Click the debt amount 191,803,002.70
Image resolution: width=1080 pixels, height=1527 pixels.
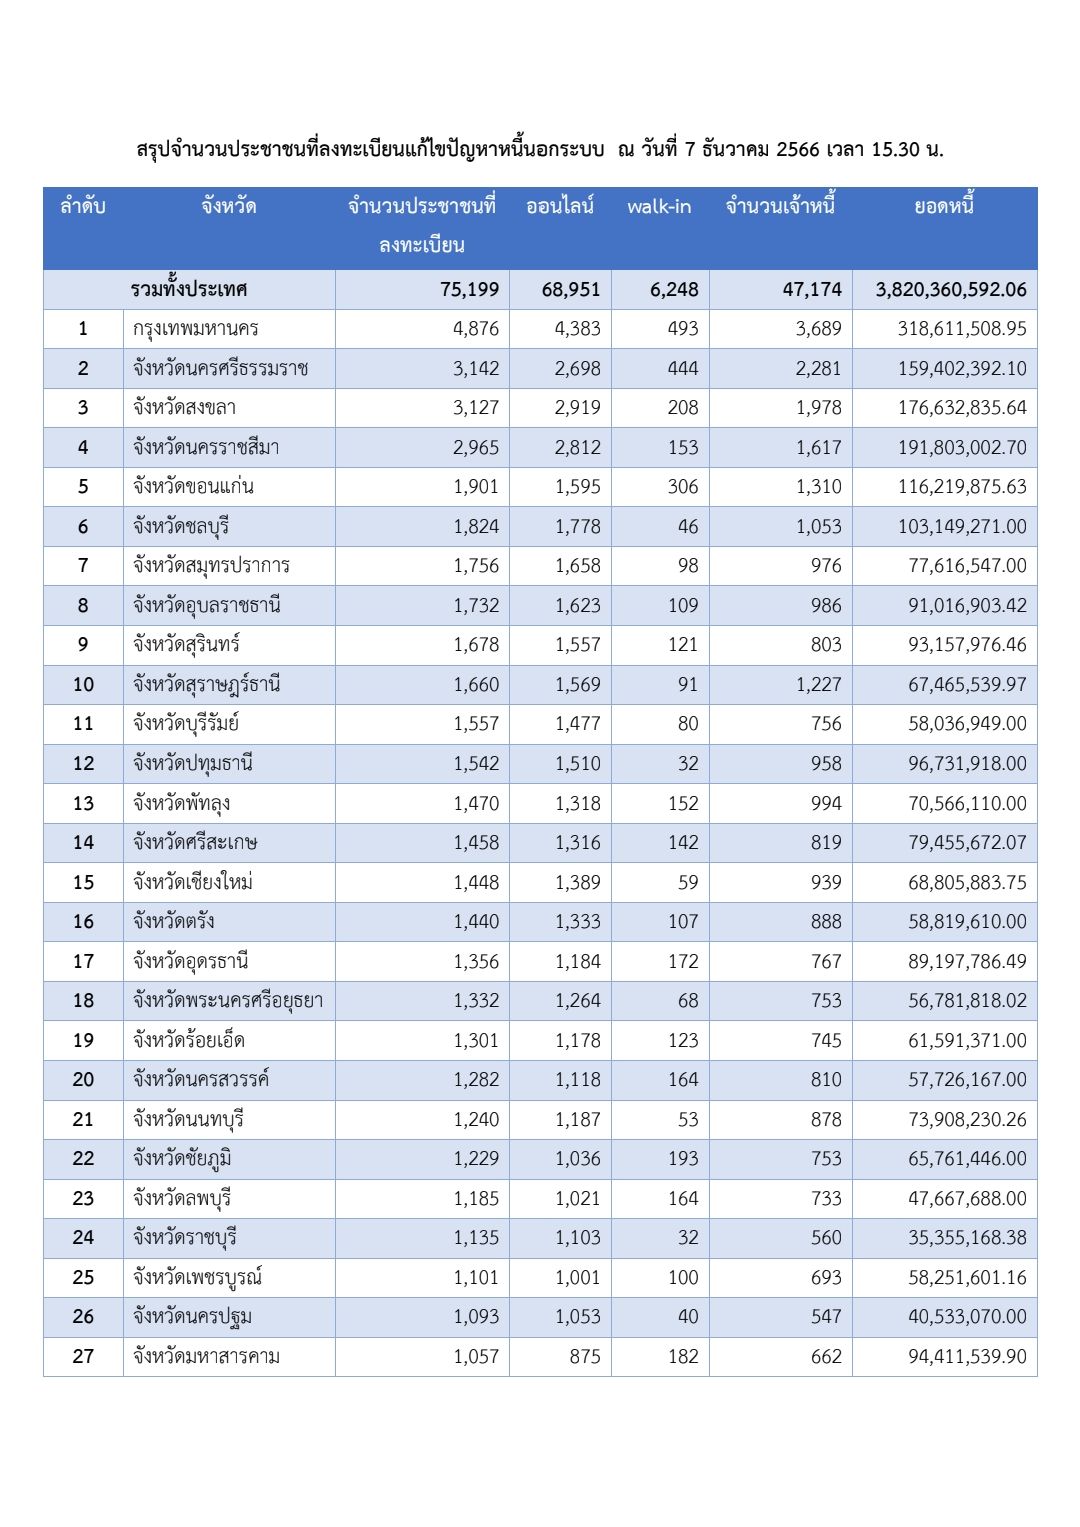pyautogui.click(x=962, y=448)
